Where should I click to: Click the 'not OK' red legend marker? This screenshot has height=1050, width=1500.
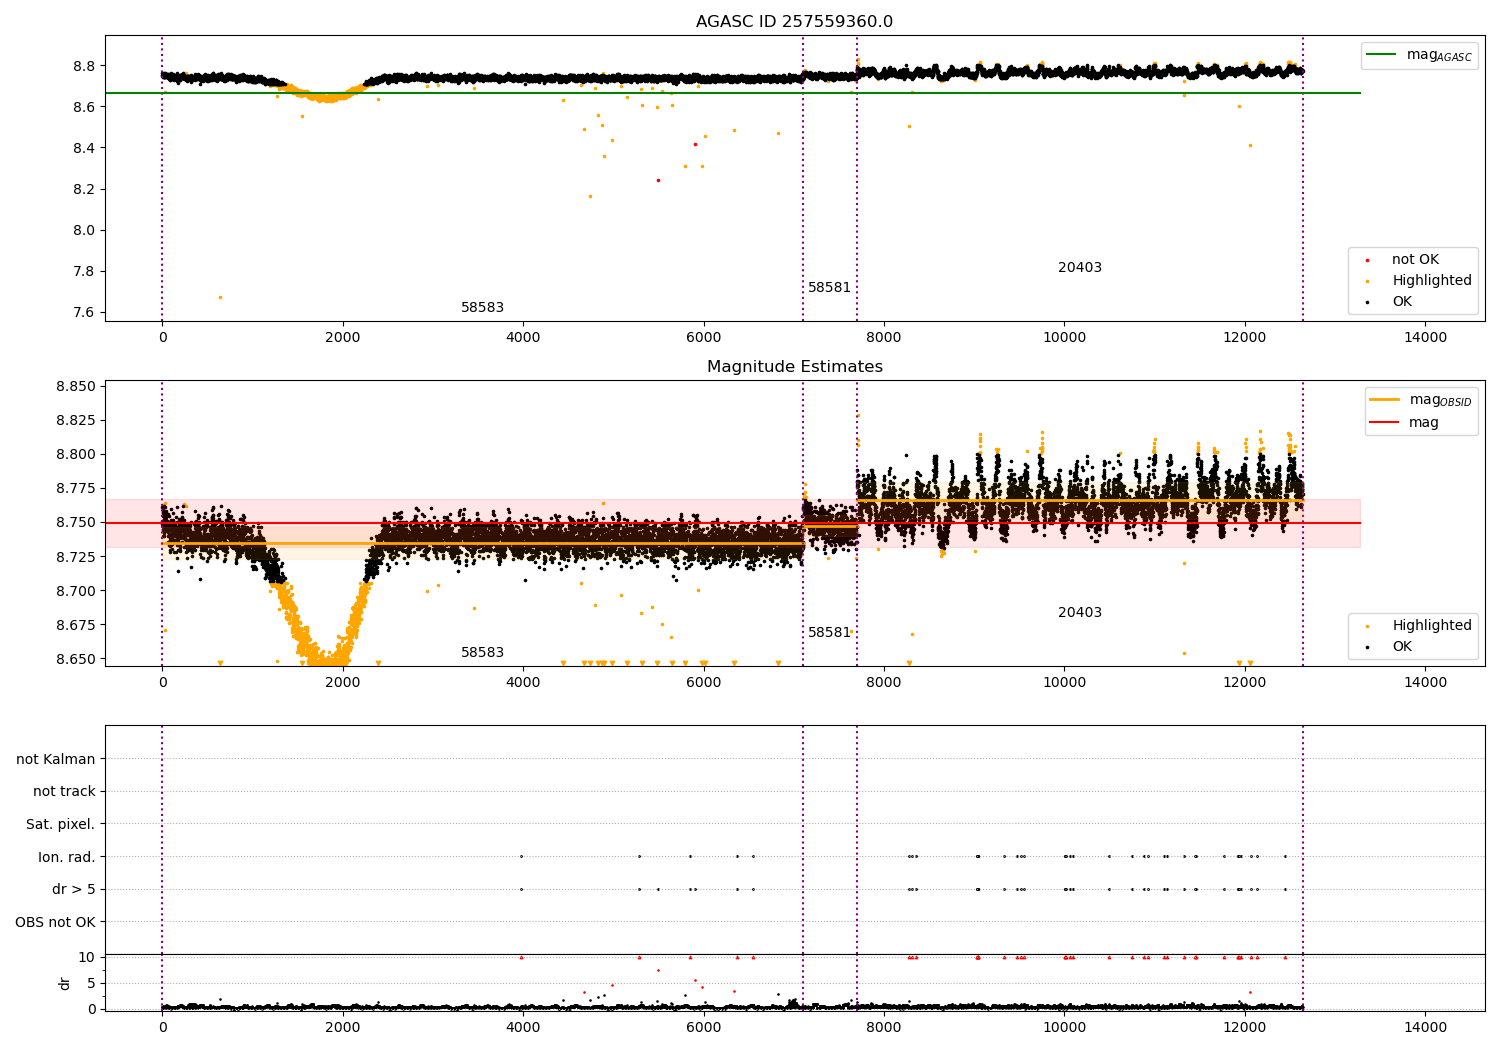[x=1367, y=260]
